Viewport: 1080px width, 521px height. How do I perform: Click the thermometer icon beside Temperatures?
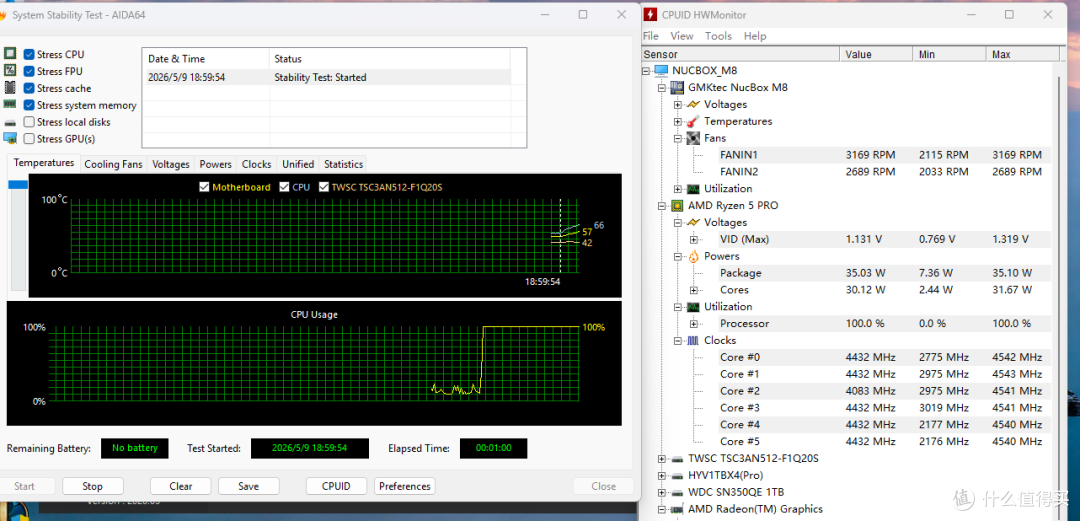pos(694,121)
